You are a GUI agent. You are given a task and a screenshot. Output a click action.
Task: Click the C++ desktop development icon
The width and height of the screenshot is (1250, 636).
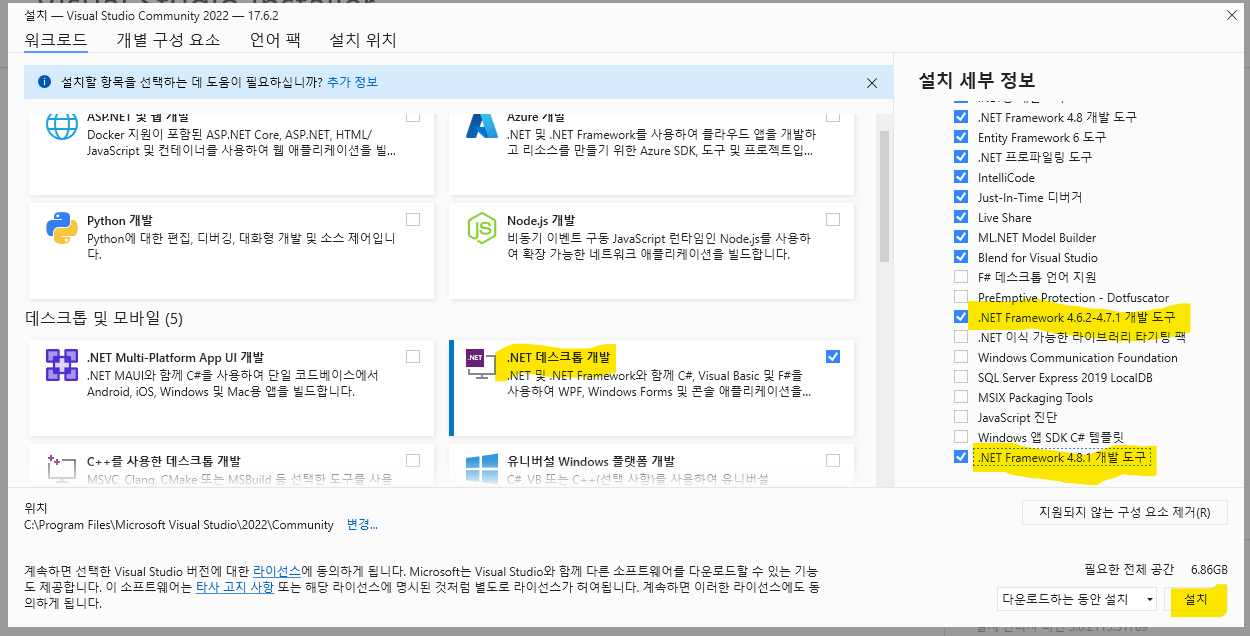62,468
